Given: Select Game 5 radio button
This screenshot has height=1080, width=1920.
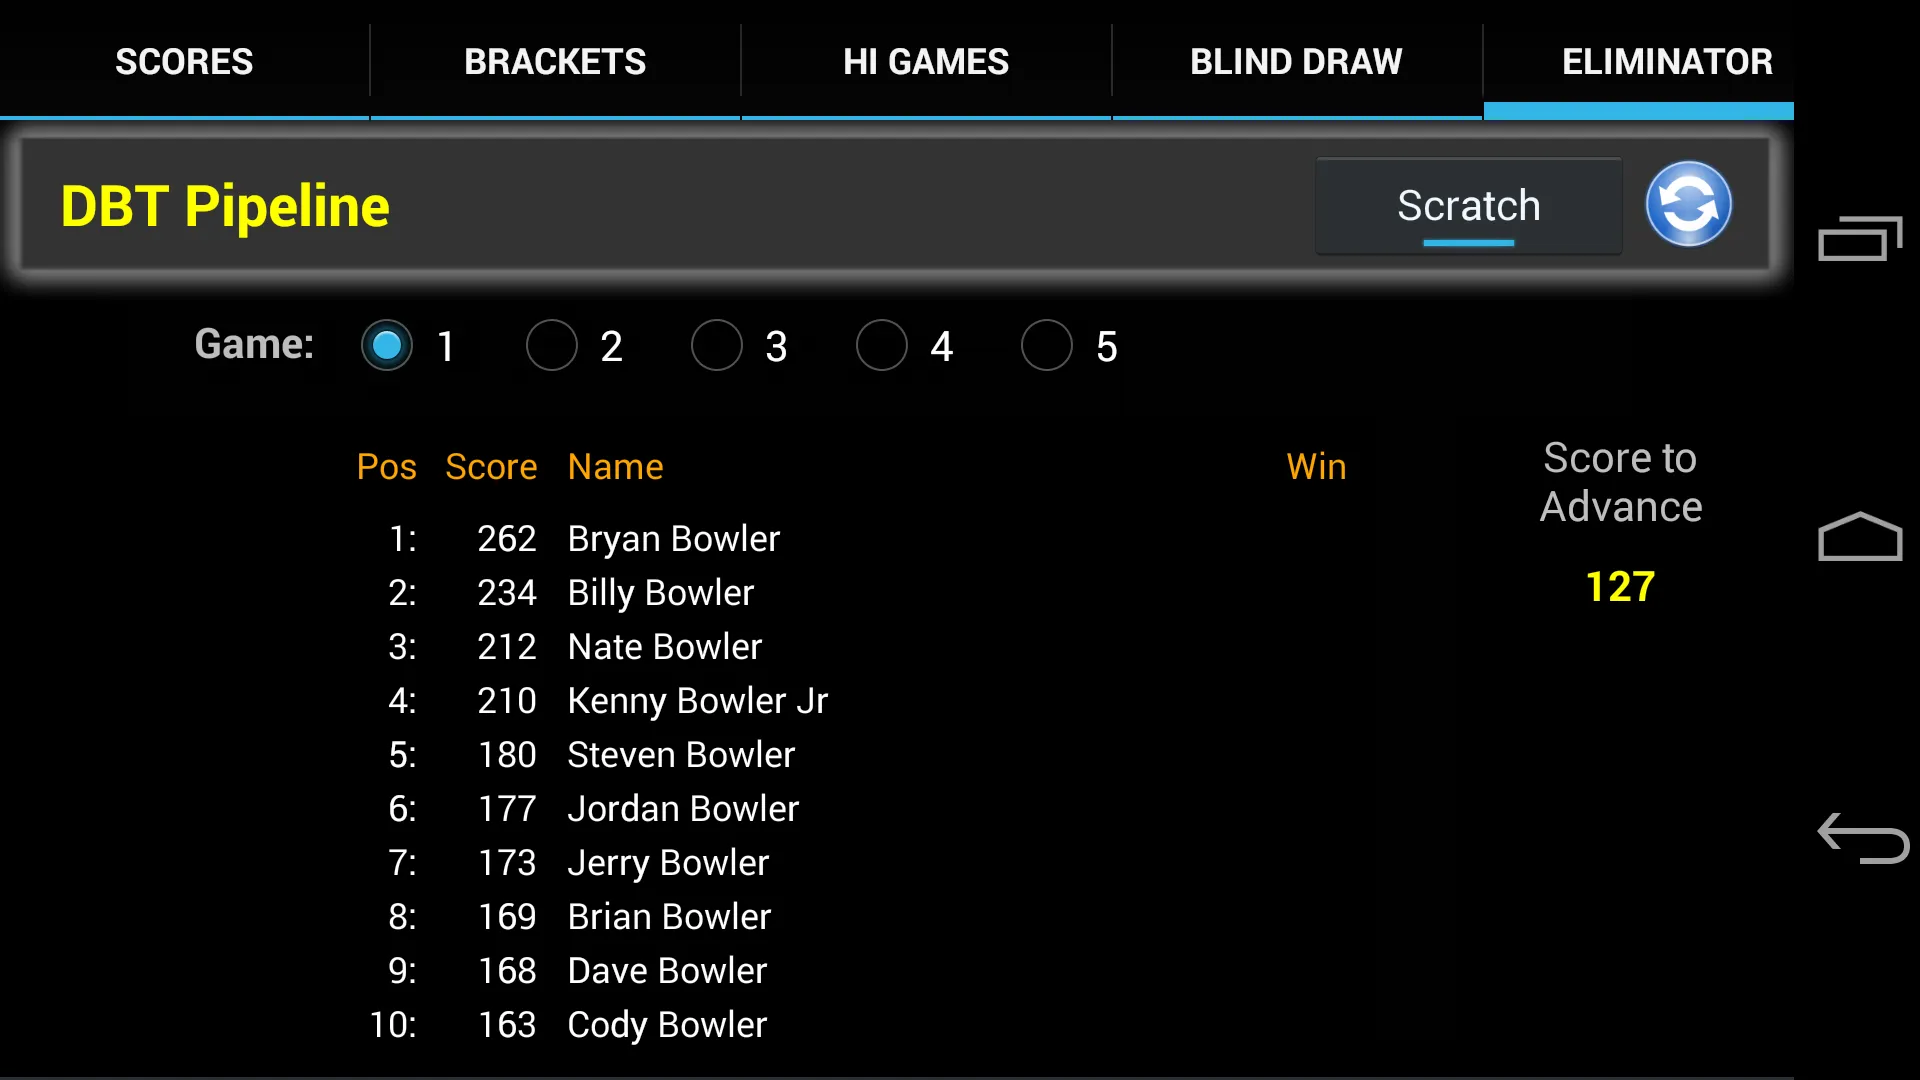Looking at the screenshot, I should click(x=1044, y=345).
